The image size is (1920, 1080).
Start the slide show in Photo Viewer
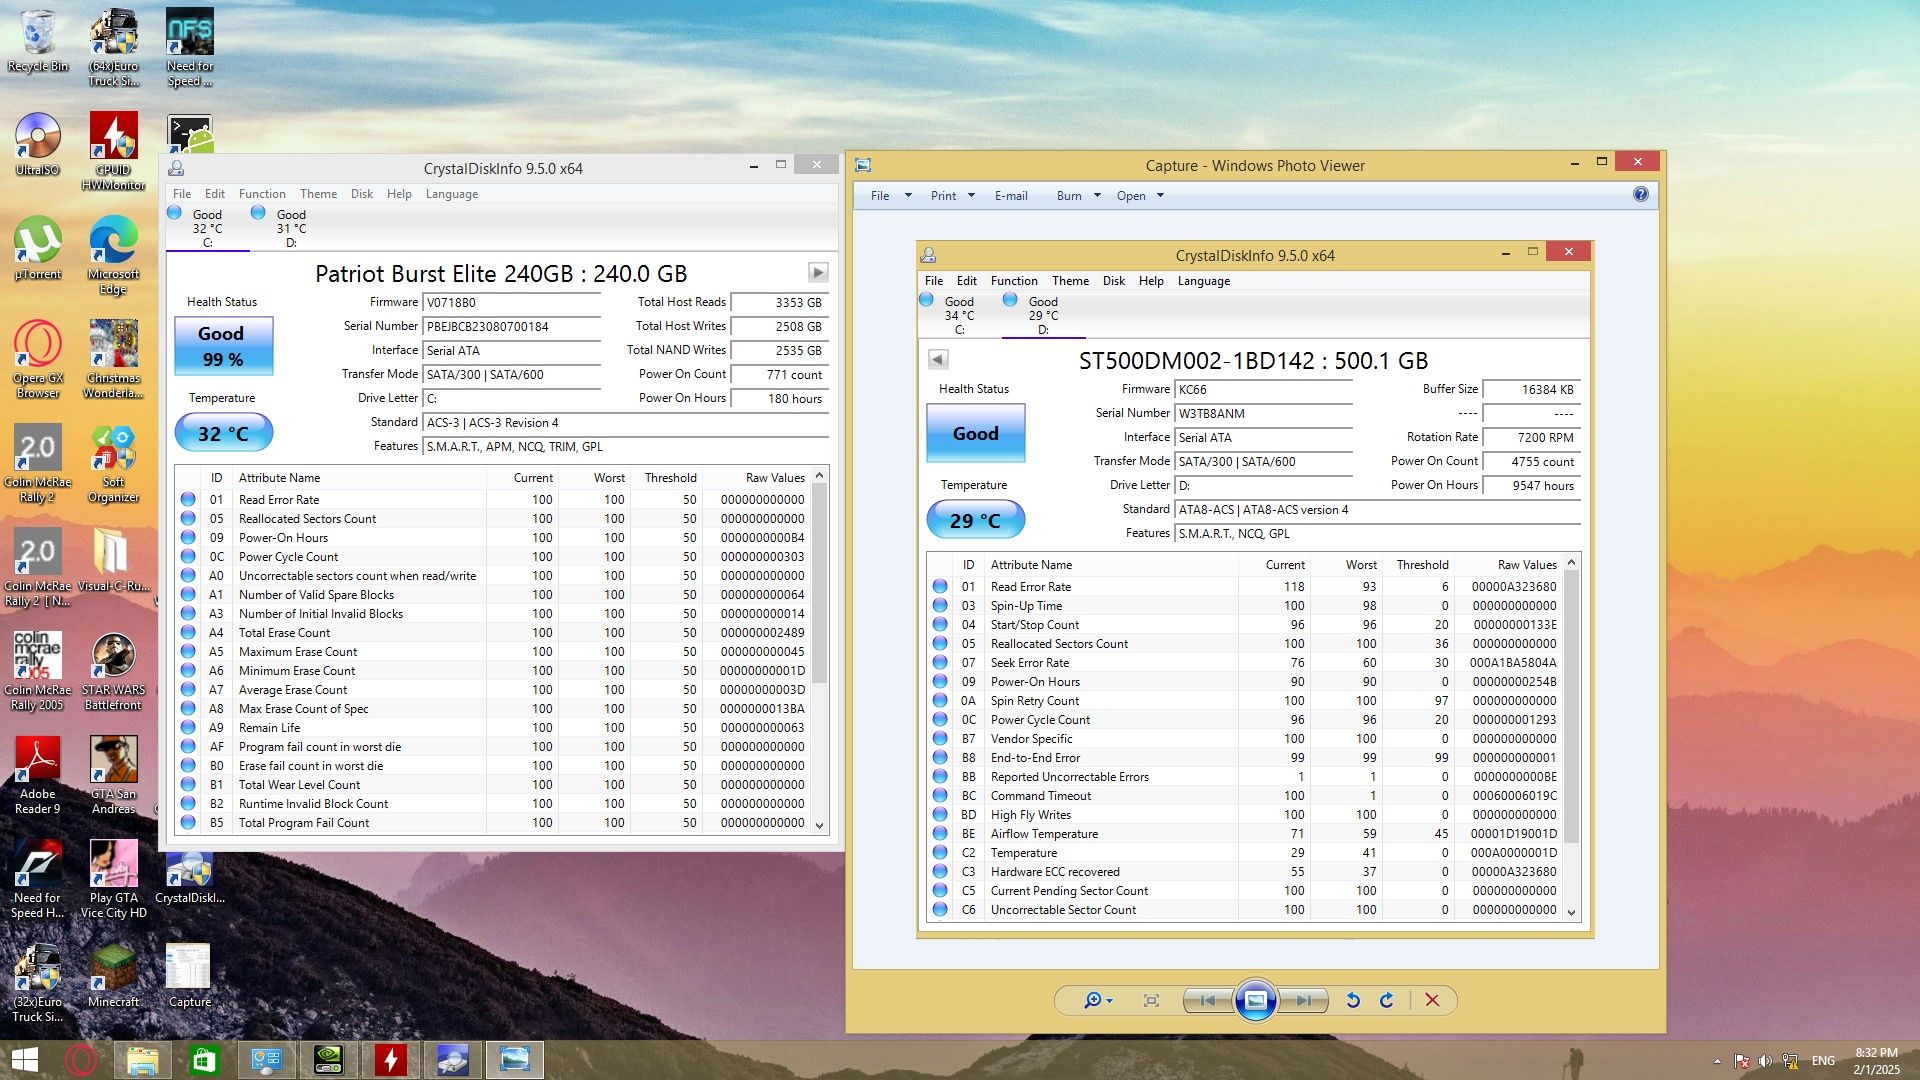coord(1256,1000)
